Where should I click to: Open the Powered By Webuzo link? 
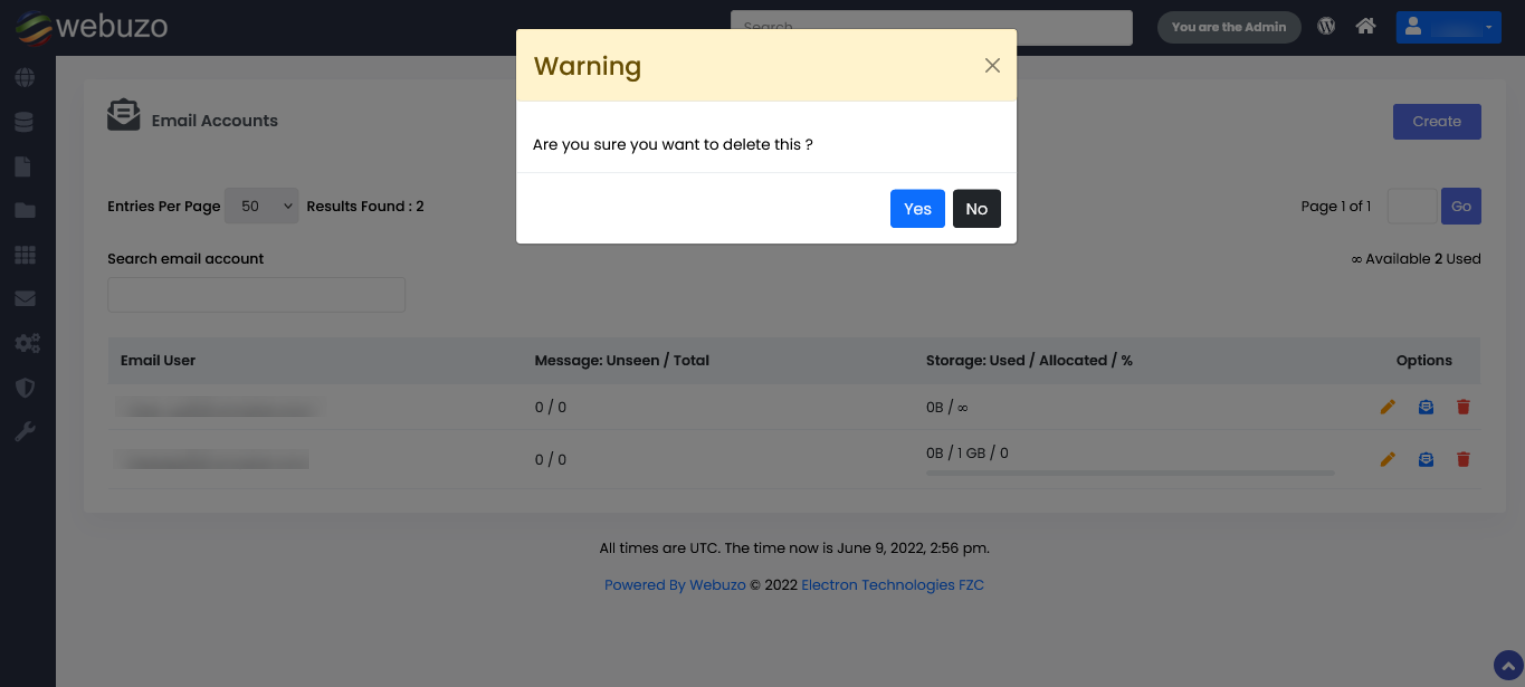[x=675, y=584]
